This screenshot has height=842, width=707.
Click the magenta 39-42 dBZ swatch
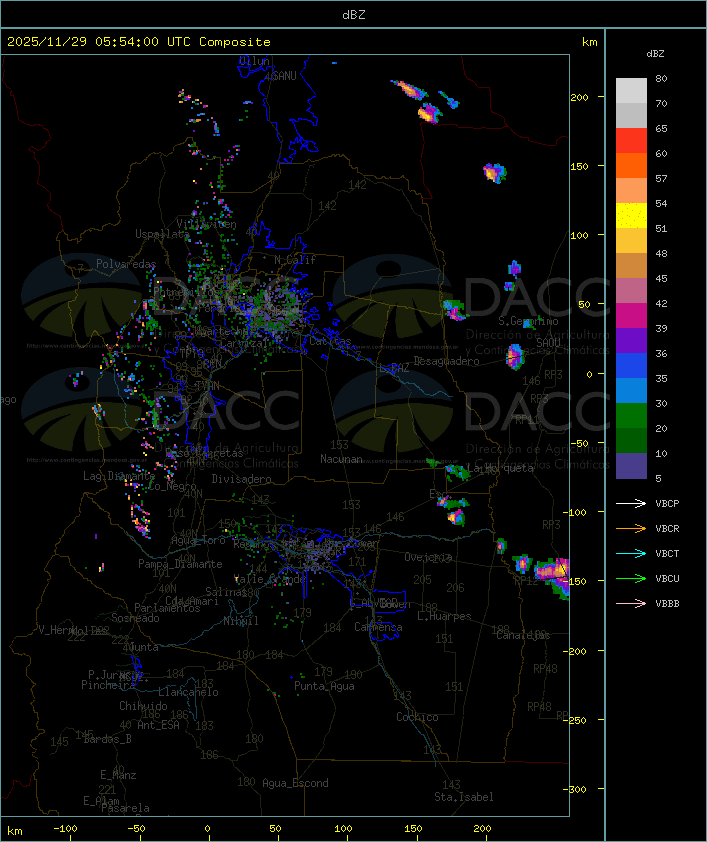pos(631,316)
